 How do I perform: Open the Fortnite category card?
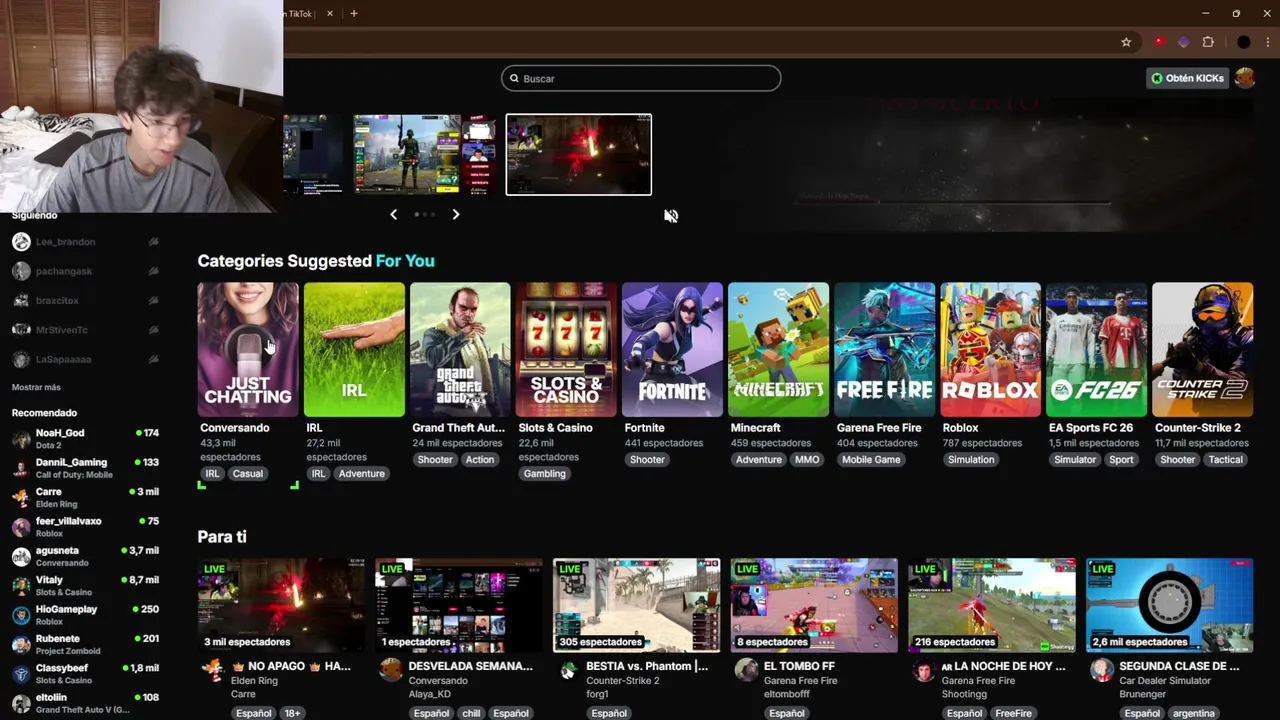(x=672, y=349)
